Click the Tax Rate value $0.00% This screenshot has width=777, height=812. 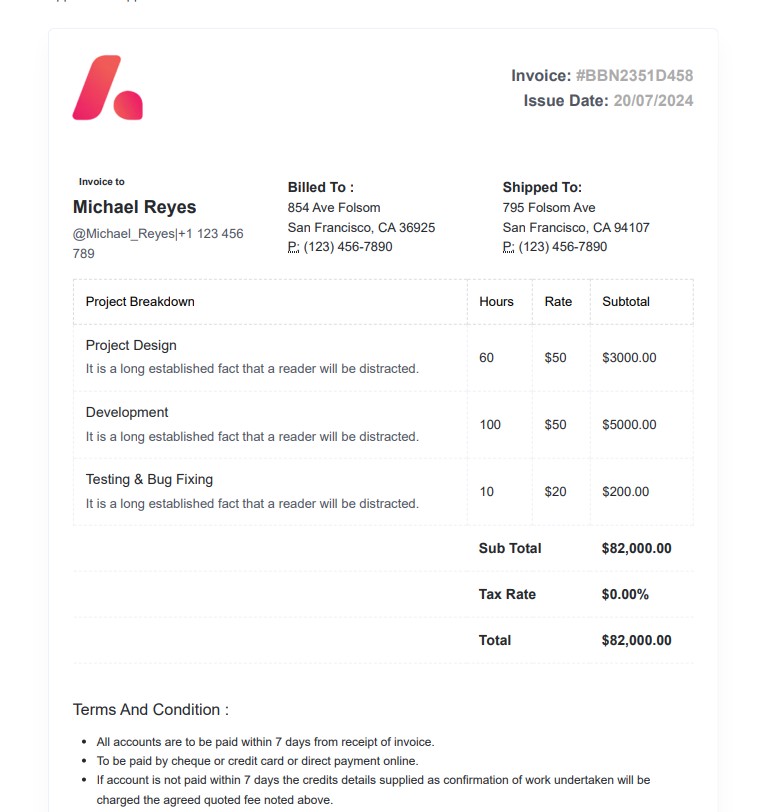(x=625, y=594)
